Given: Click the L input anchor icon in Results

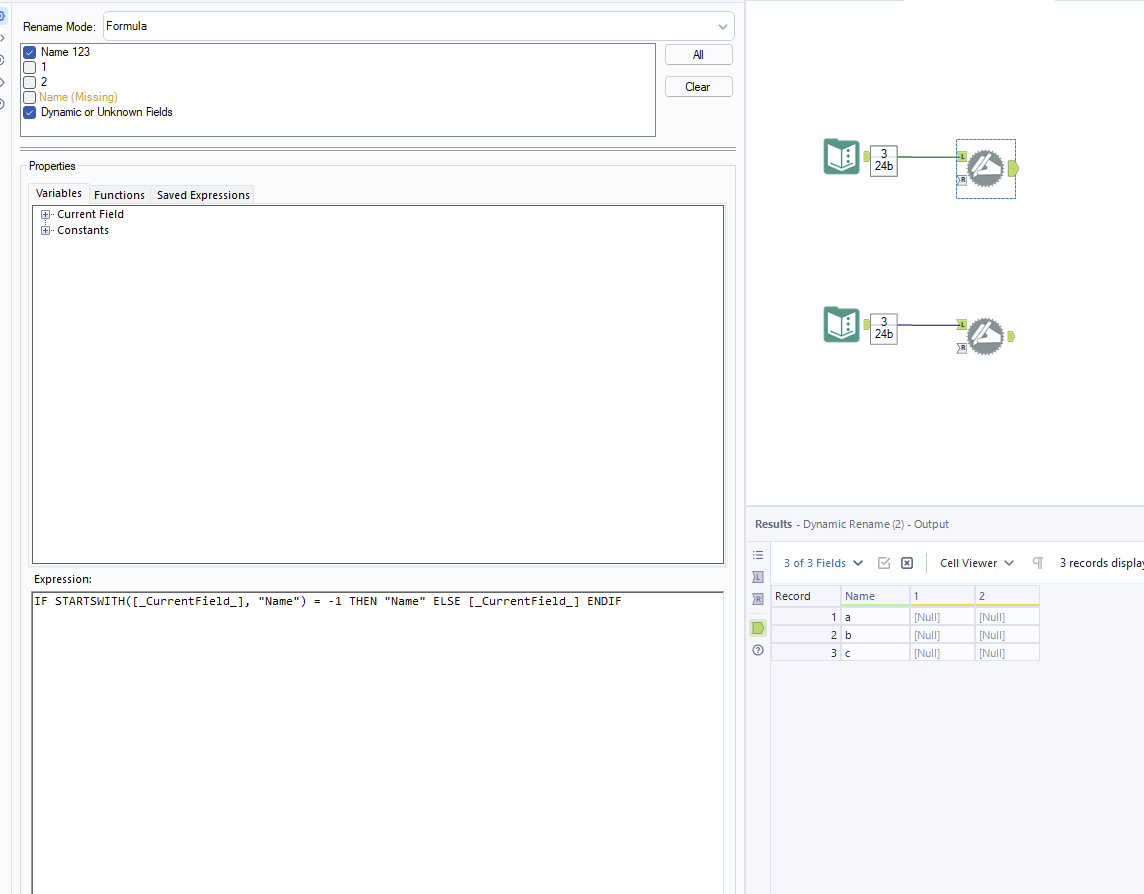Looking at the screenshot, I should (x=757, y=577).
